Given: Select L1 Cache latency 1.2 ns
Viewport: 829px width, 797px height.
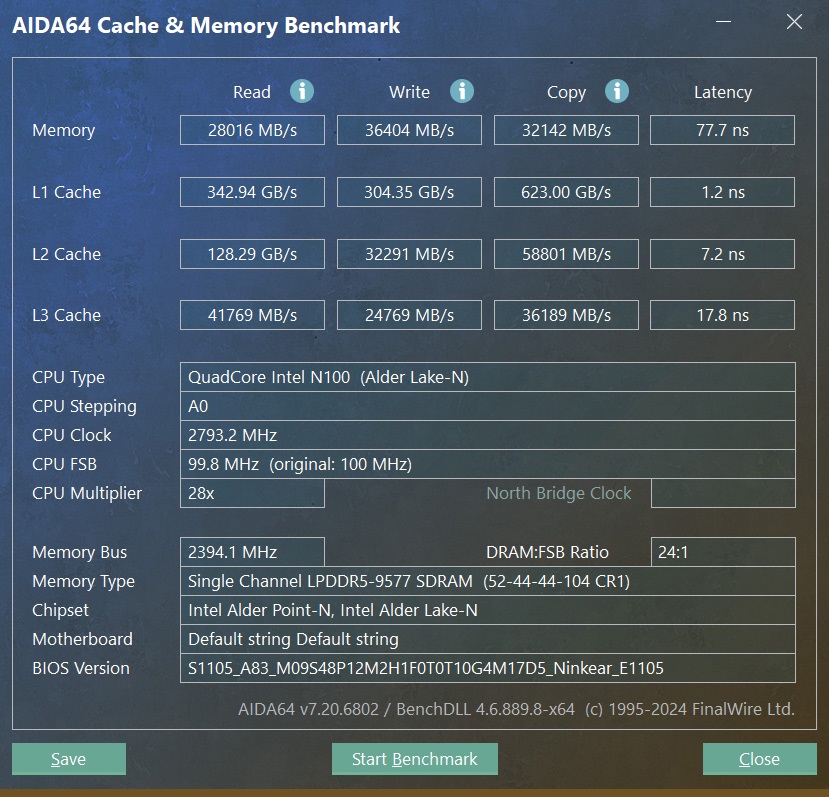Looking at the screenshot, I should [722, 192].
